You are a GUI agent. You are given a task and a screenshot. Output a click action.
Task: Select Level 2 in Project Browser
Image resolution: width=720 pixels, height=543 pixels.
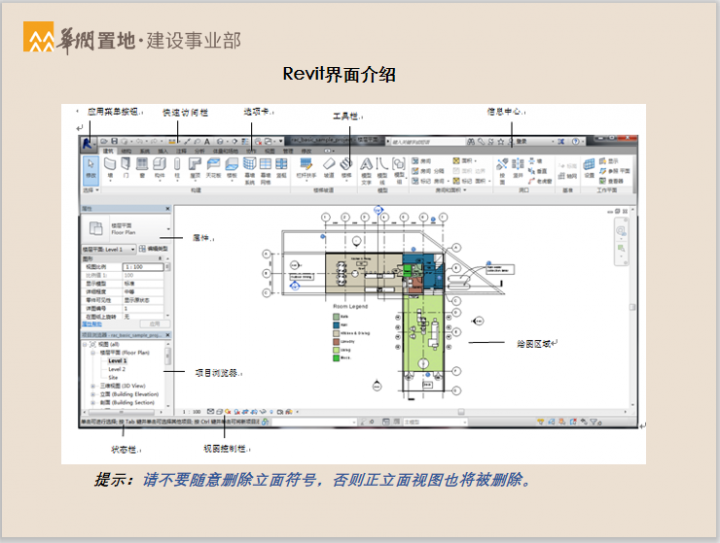(117, 369)
